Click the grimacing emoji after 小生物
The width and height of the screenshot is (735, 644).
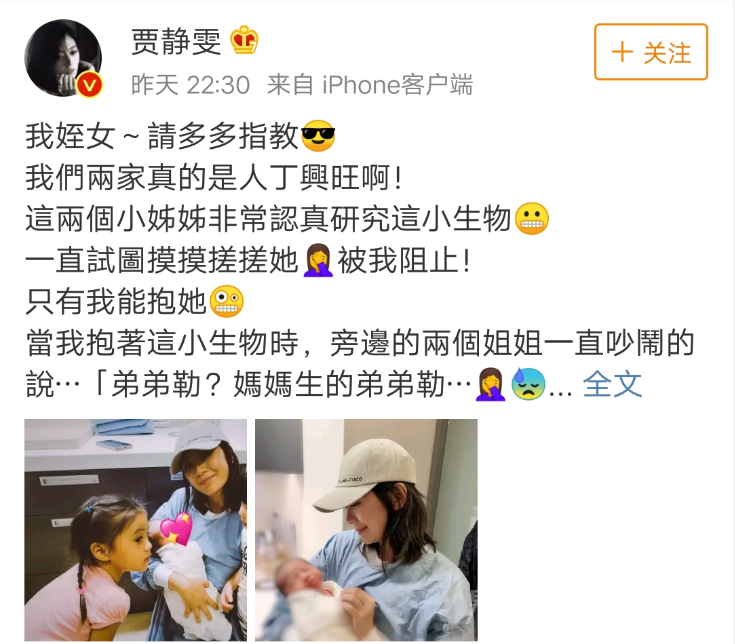click(532, 219)
